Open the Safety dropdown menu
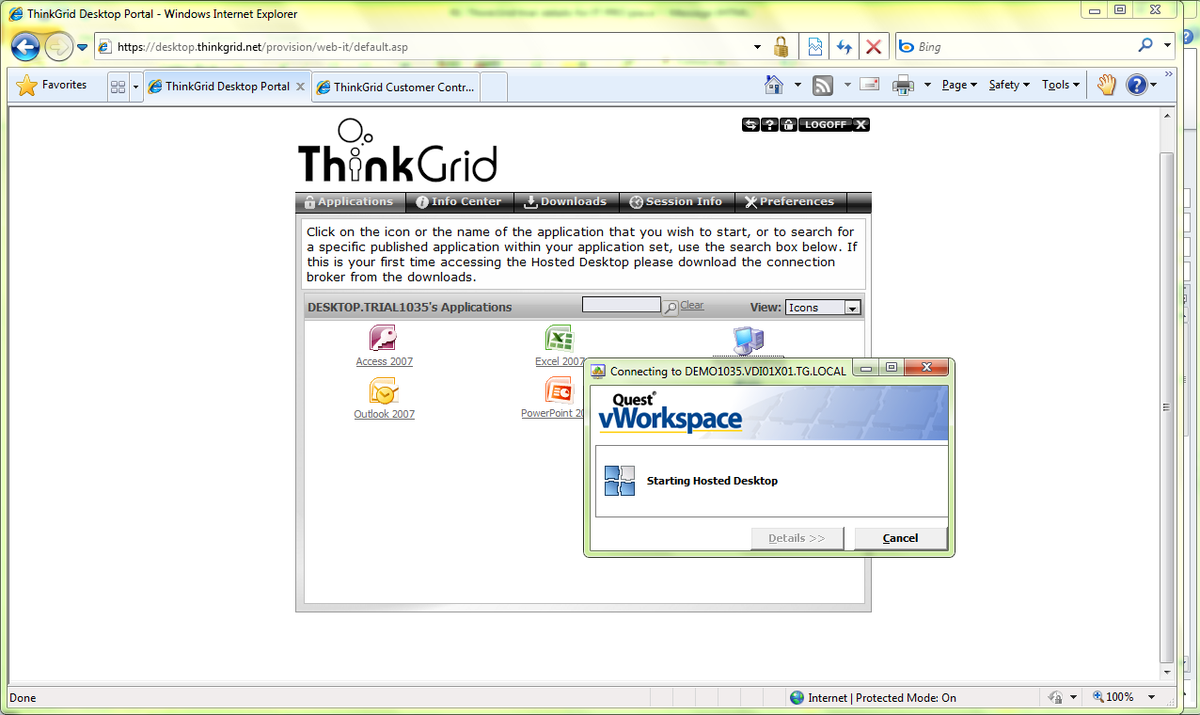 point(1007,85)
